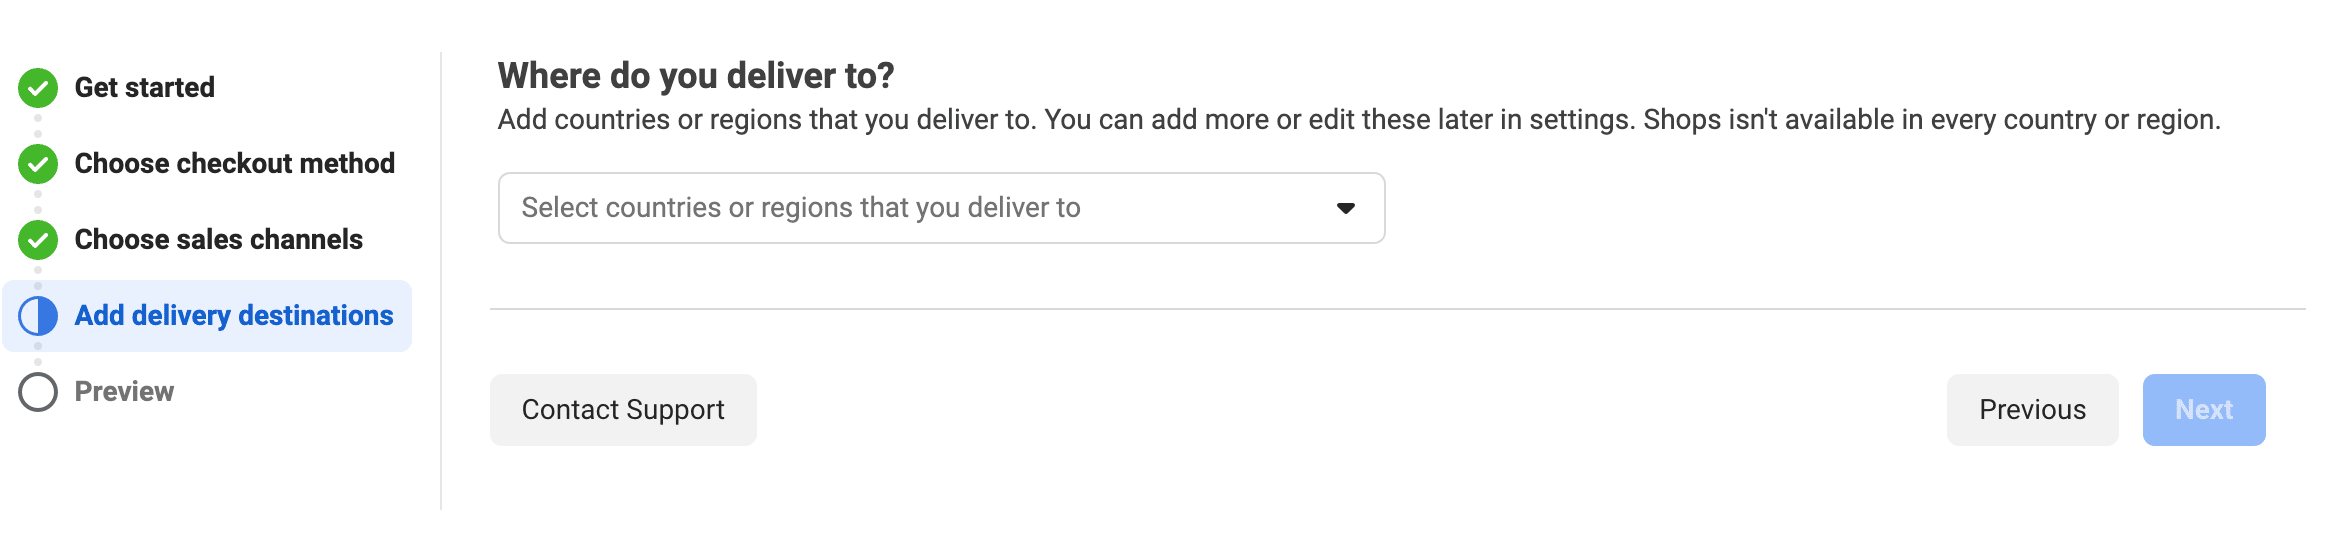Viewport: 2352px width, 534px height.
Task: Jump to the Preview step
Action: pyautogui.click(x=124, y=392)
